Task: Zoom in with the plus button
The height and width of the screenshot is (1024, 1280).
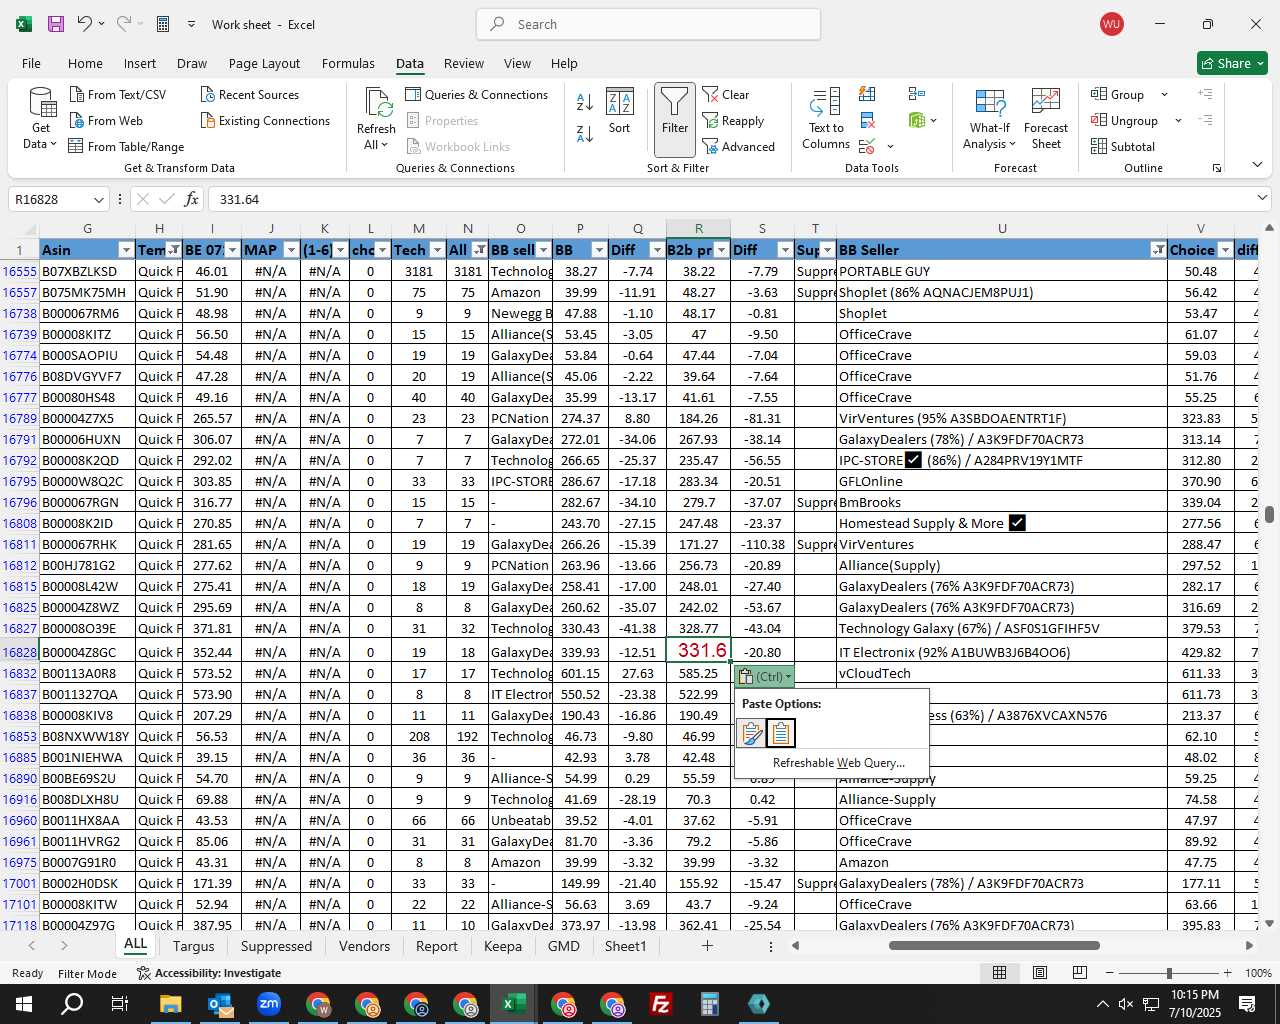Action: pyautogui.click(x=1227, y=973)
